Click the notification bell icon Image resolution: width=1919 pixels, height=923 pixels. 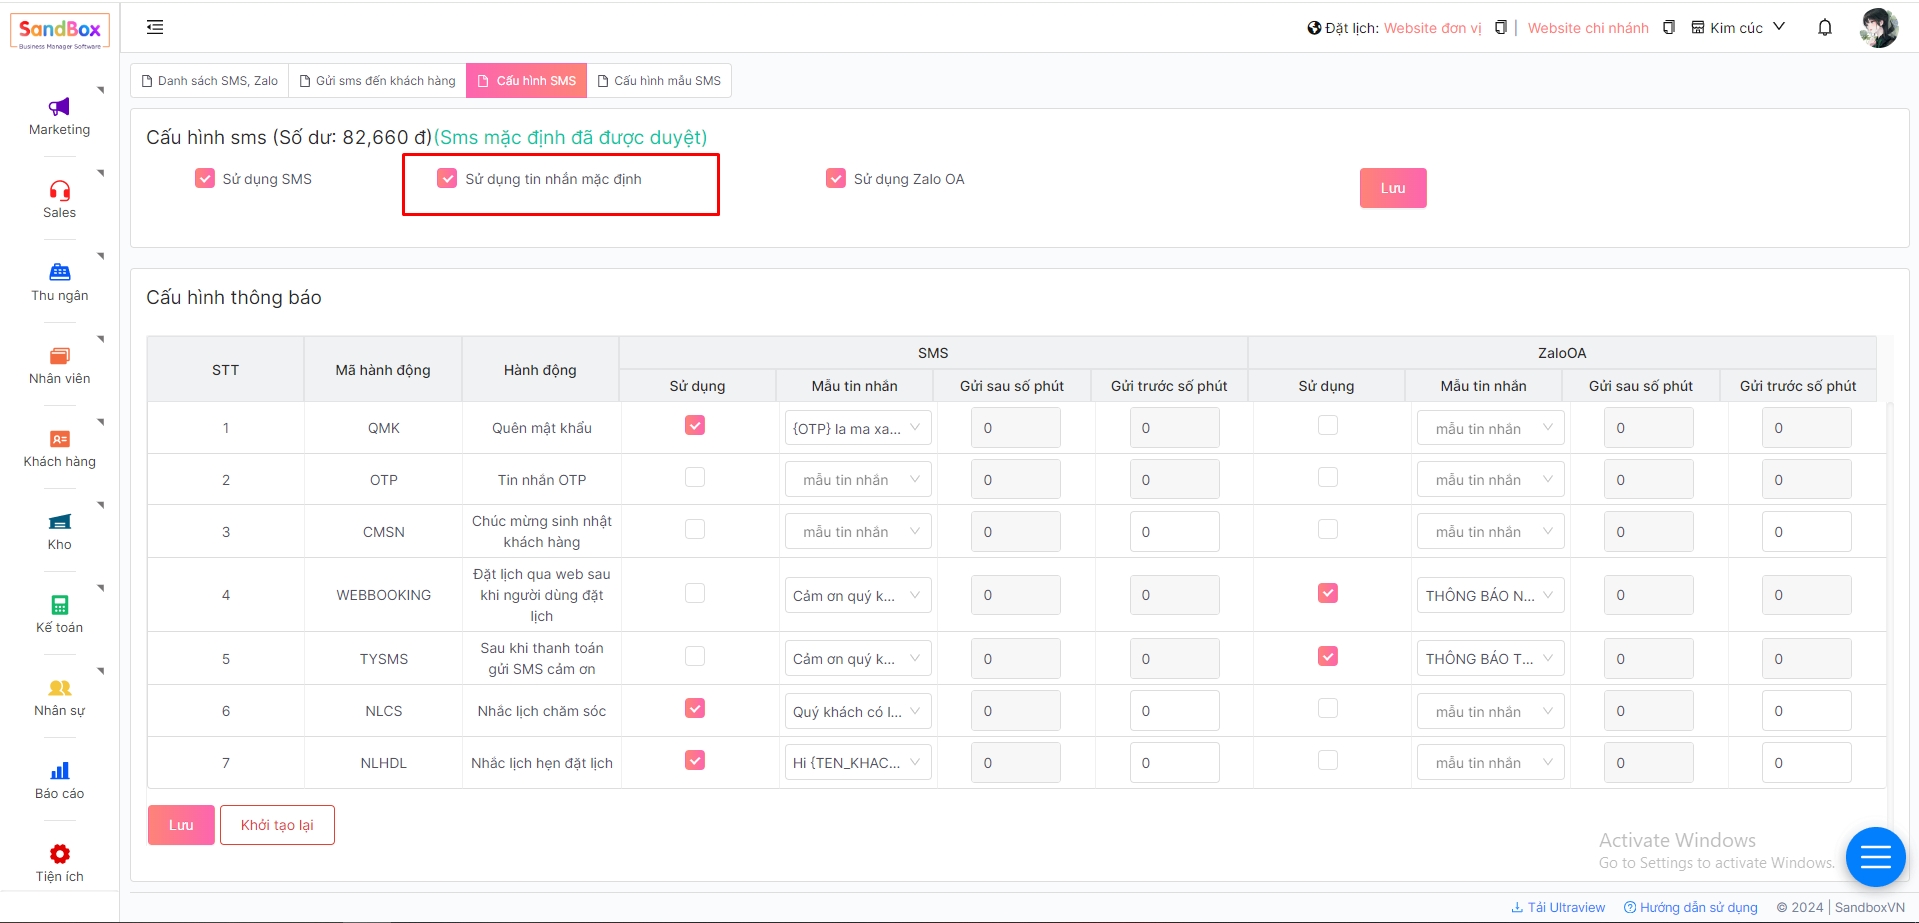click(1824, 28)
